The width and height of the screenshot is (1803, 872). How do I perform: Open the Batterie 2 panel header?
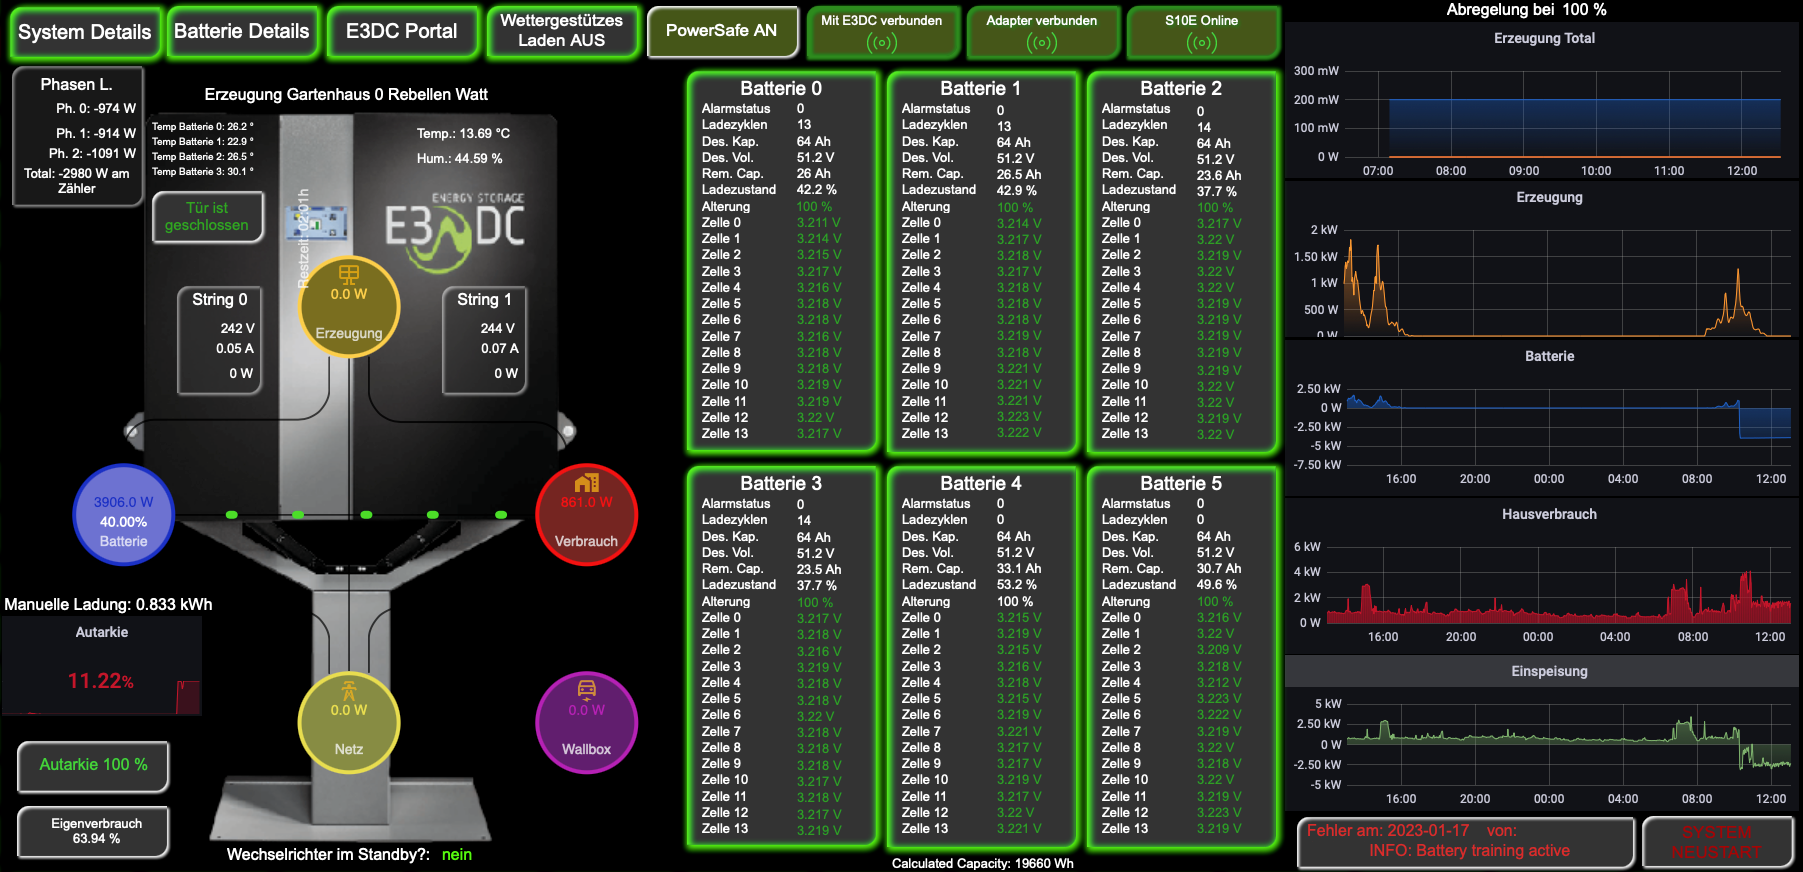tap(1181, 88)
